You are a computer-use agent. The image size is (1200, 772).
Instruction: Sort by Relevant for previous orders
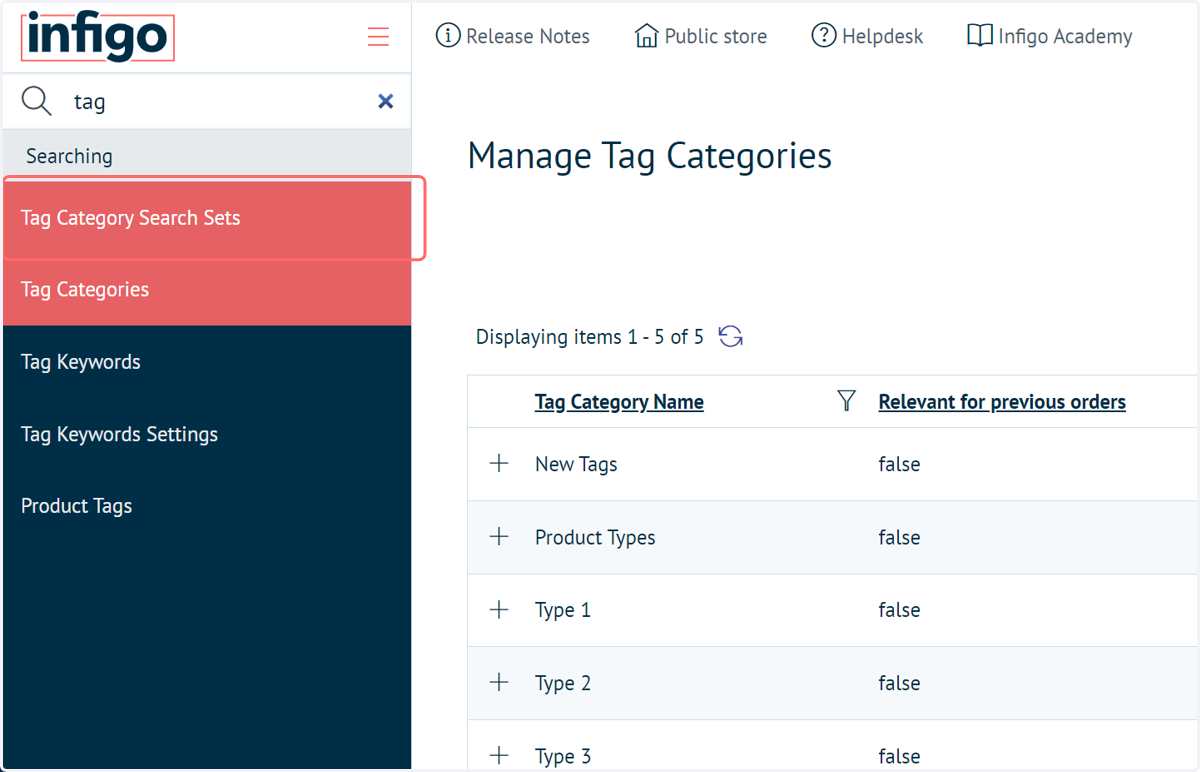(1002, 402)
